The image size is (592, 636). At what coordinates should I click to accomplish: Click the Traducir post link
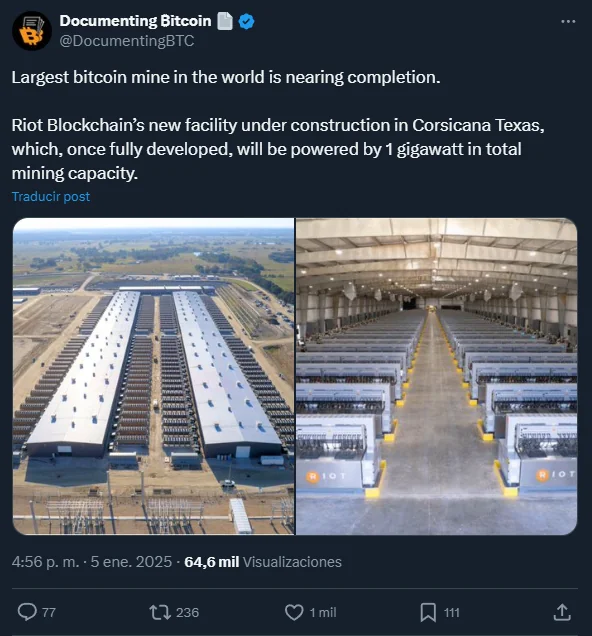point(51,196)
